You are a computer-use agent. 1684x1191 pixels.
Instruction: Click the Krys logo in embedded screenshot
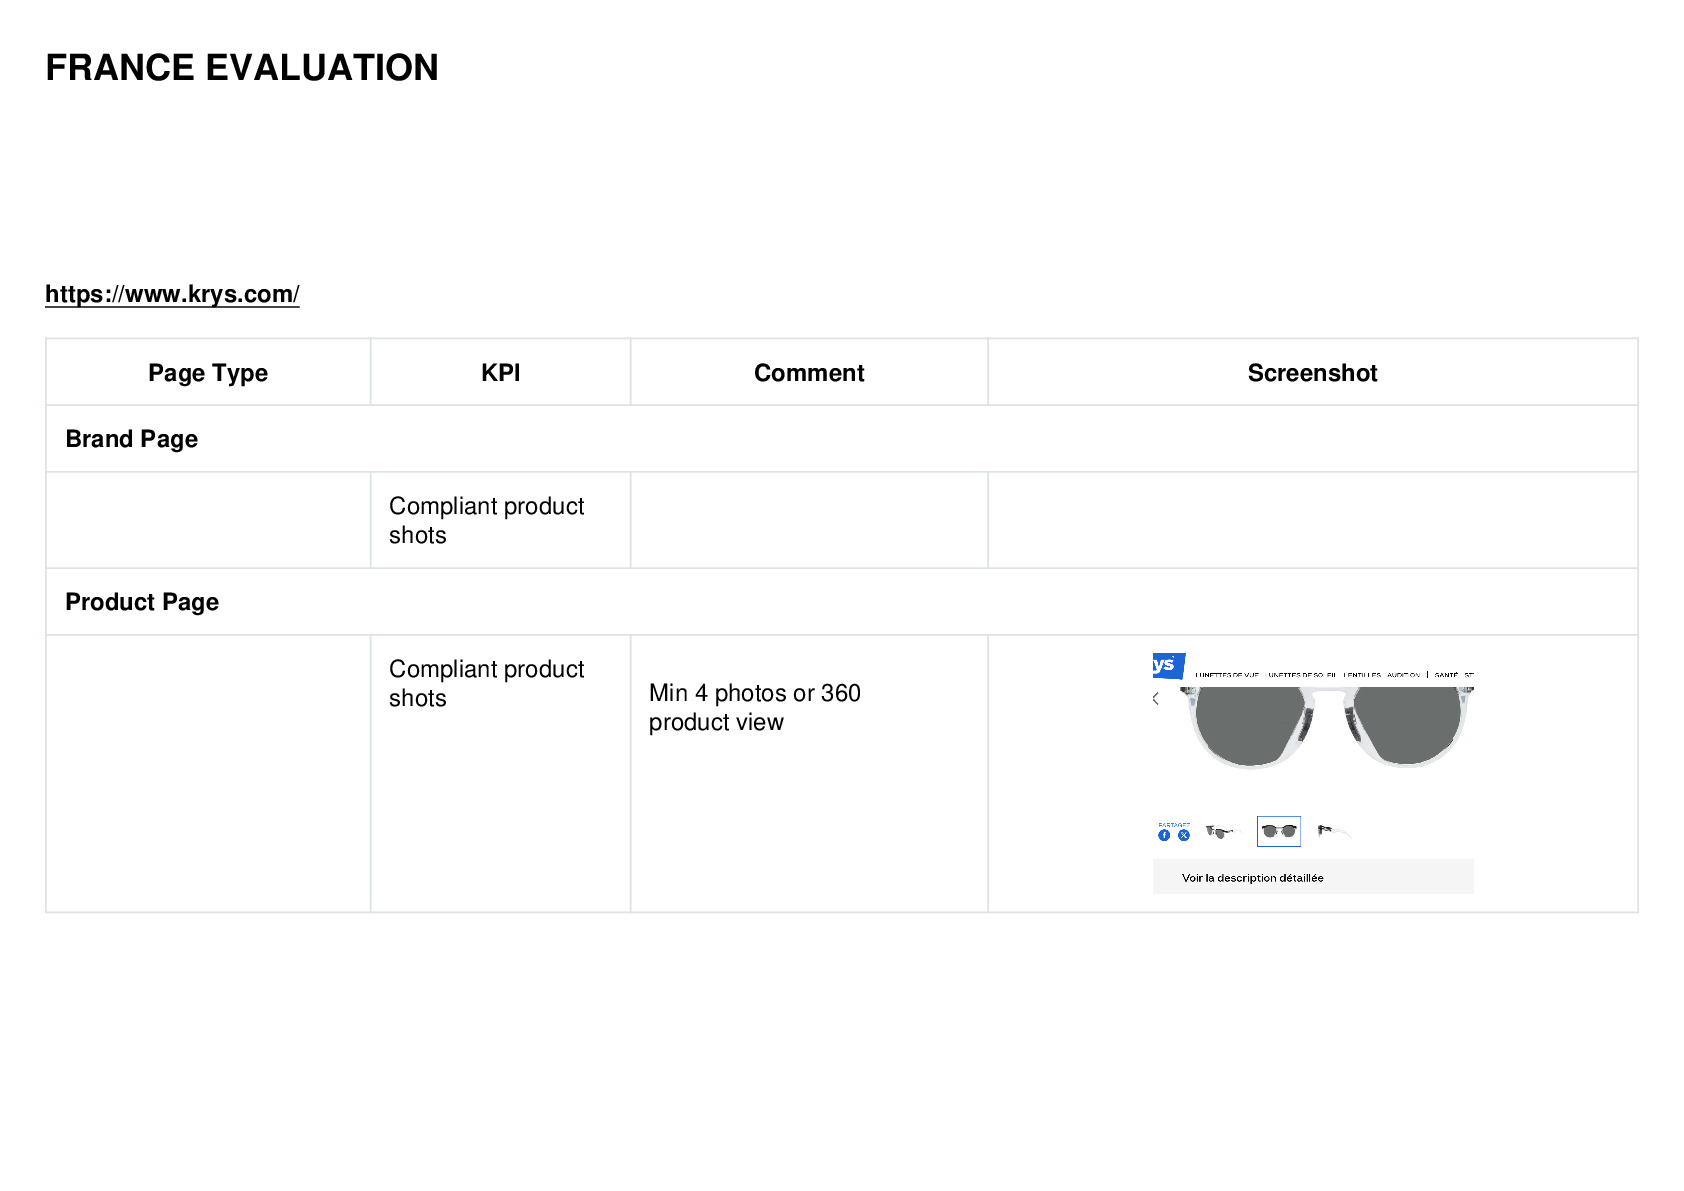[x=1168, y=665]
